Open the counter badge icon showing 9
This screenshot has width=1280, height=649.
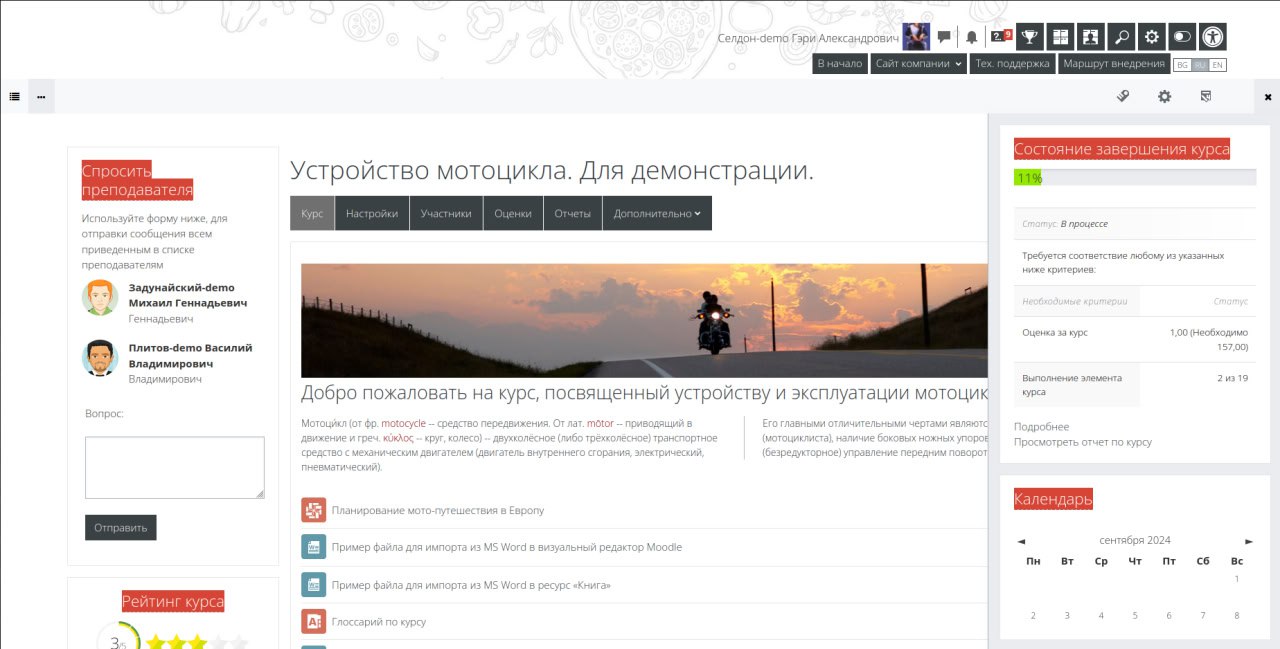1001,36
